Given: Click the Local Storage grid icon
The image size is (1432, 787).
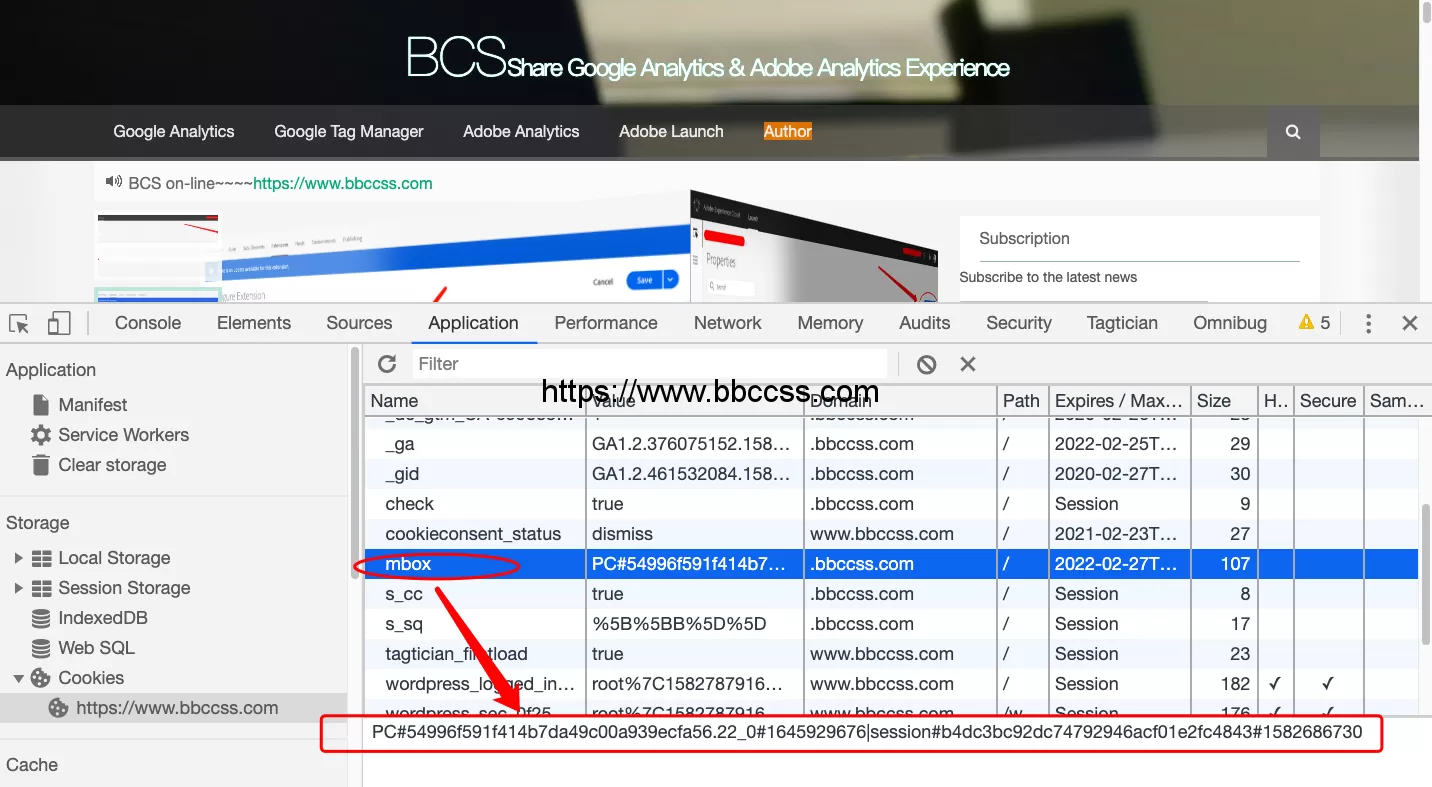Looking at the screenshot, I should click(41, 558).
